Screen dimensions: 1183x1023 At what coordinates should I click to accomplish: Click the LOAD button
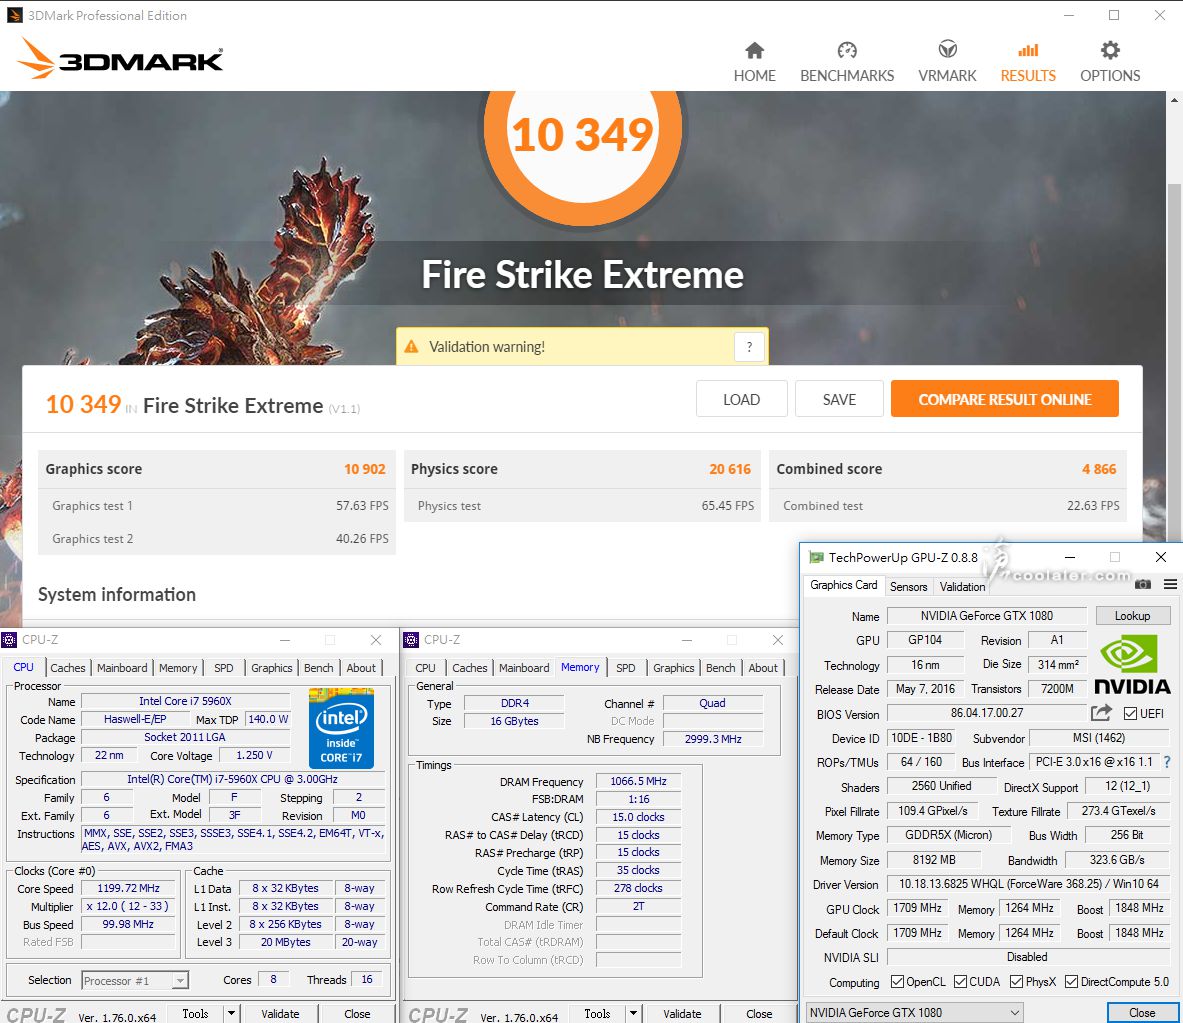point(742,399)
